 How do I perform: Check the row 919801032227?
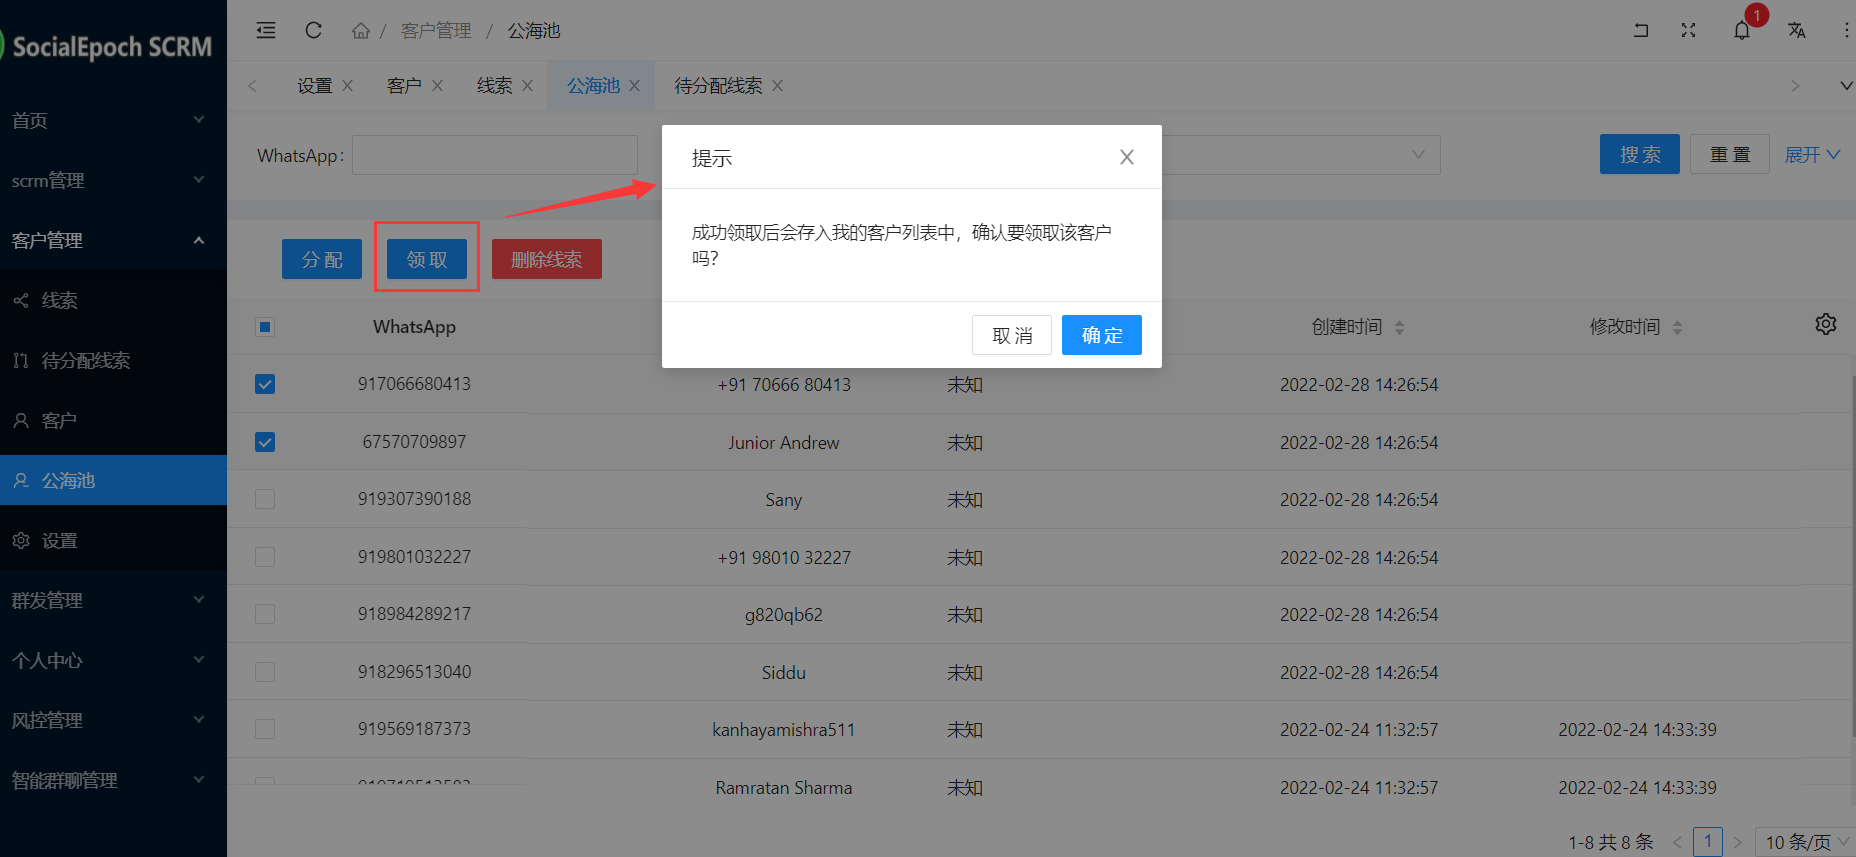(x=265, y=557)
